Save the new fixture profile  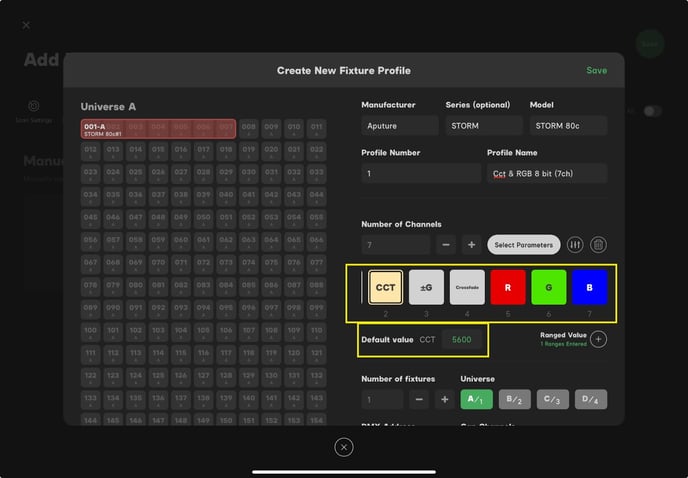596,71
